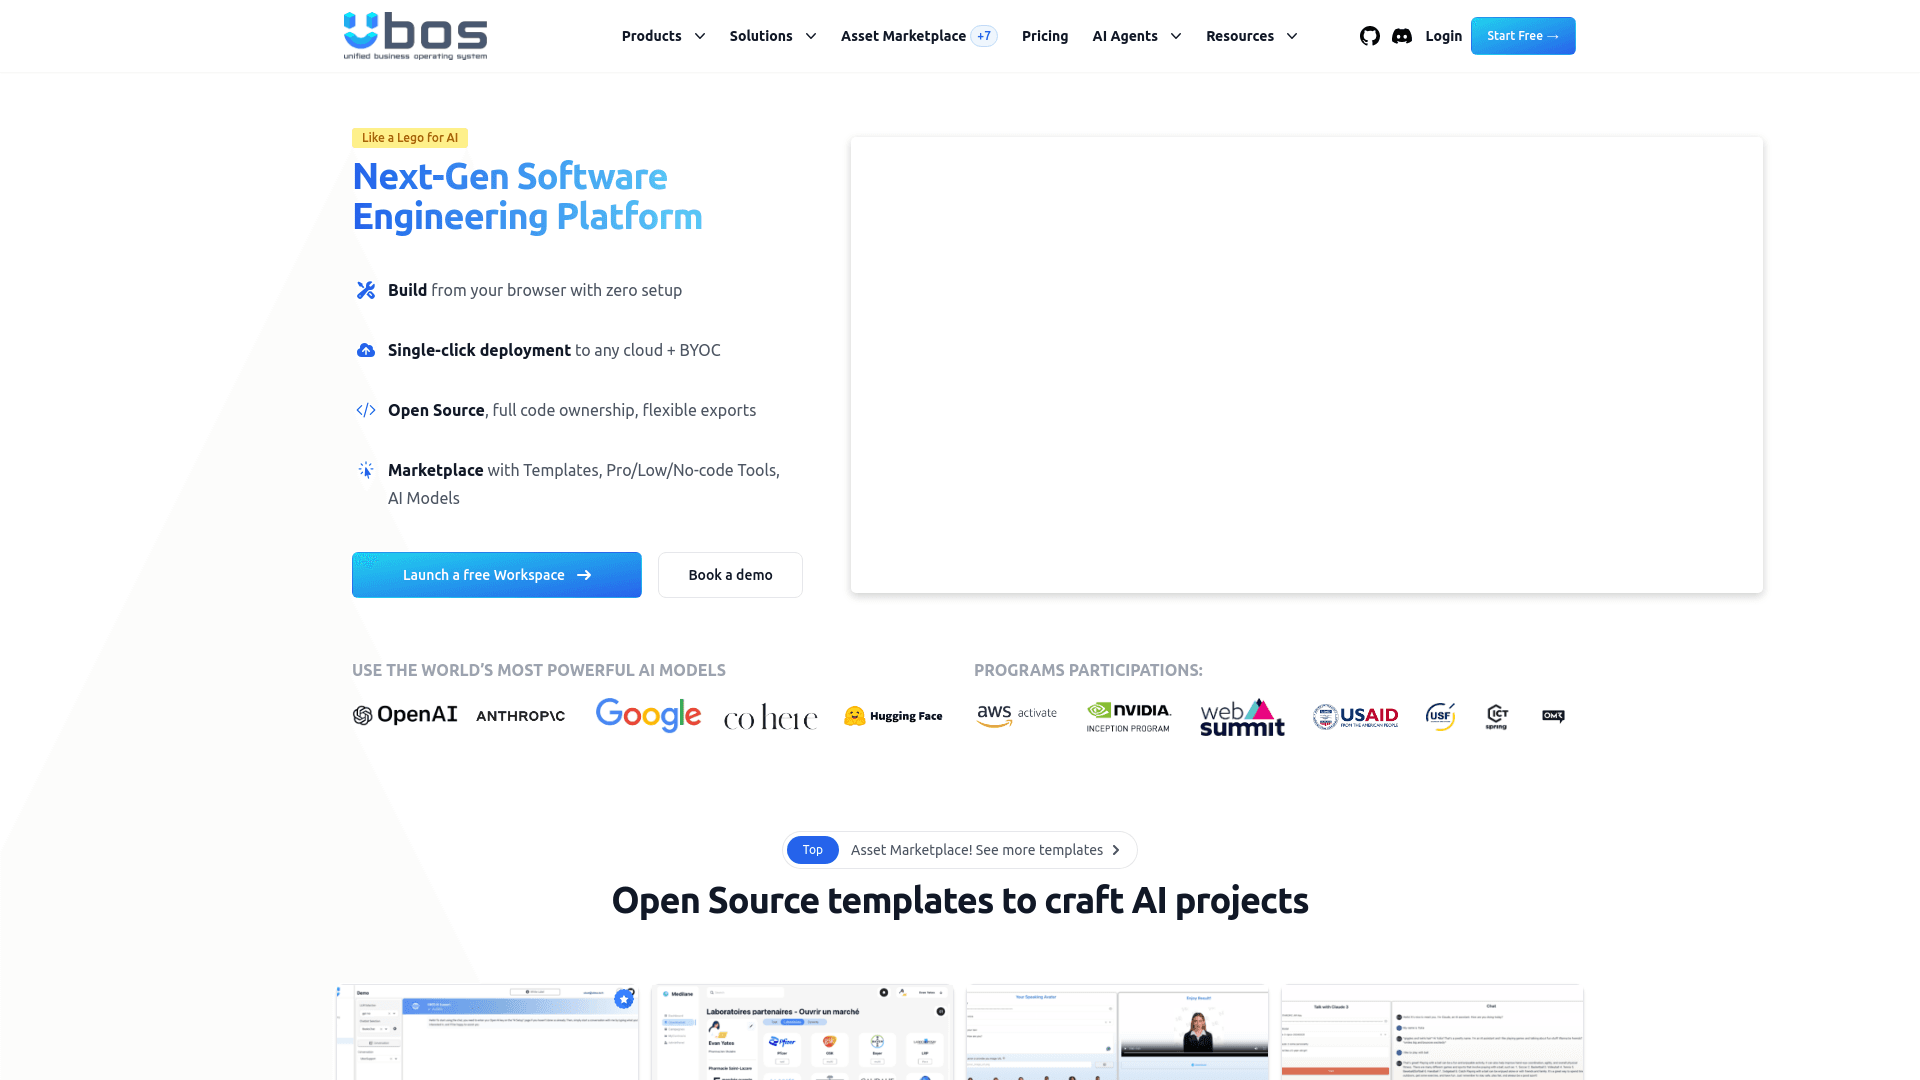Open the GitHub icon link

[1369, 36]
